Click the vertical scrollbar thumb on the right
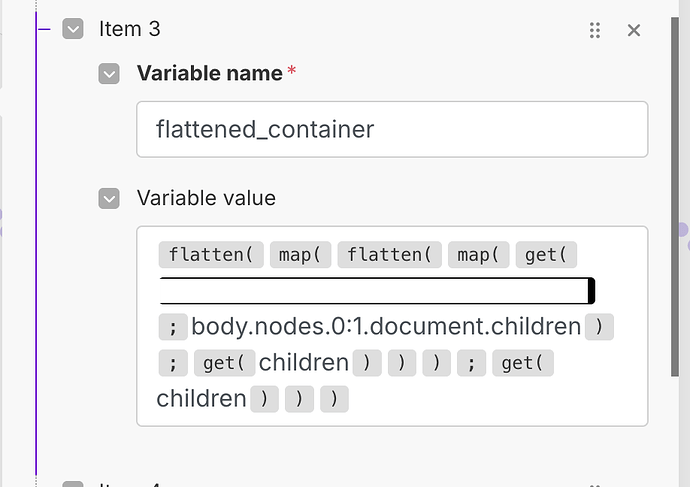The height and width of the screenshot is (487, 690). pos(675,197)
